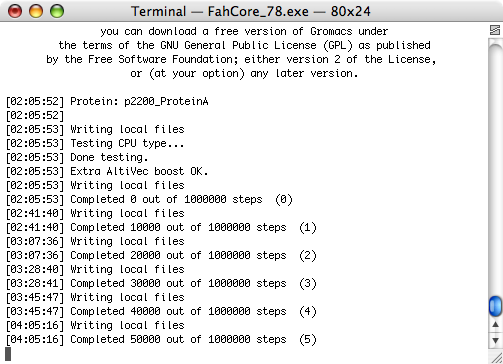This screenshot has width=503, height=364.
Task: Click the Extra AltiVec boost OK line
Action: click(107, 171)
